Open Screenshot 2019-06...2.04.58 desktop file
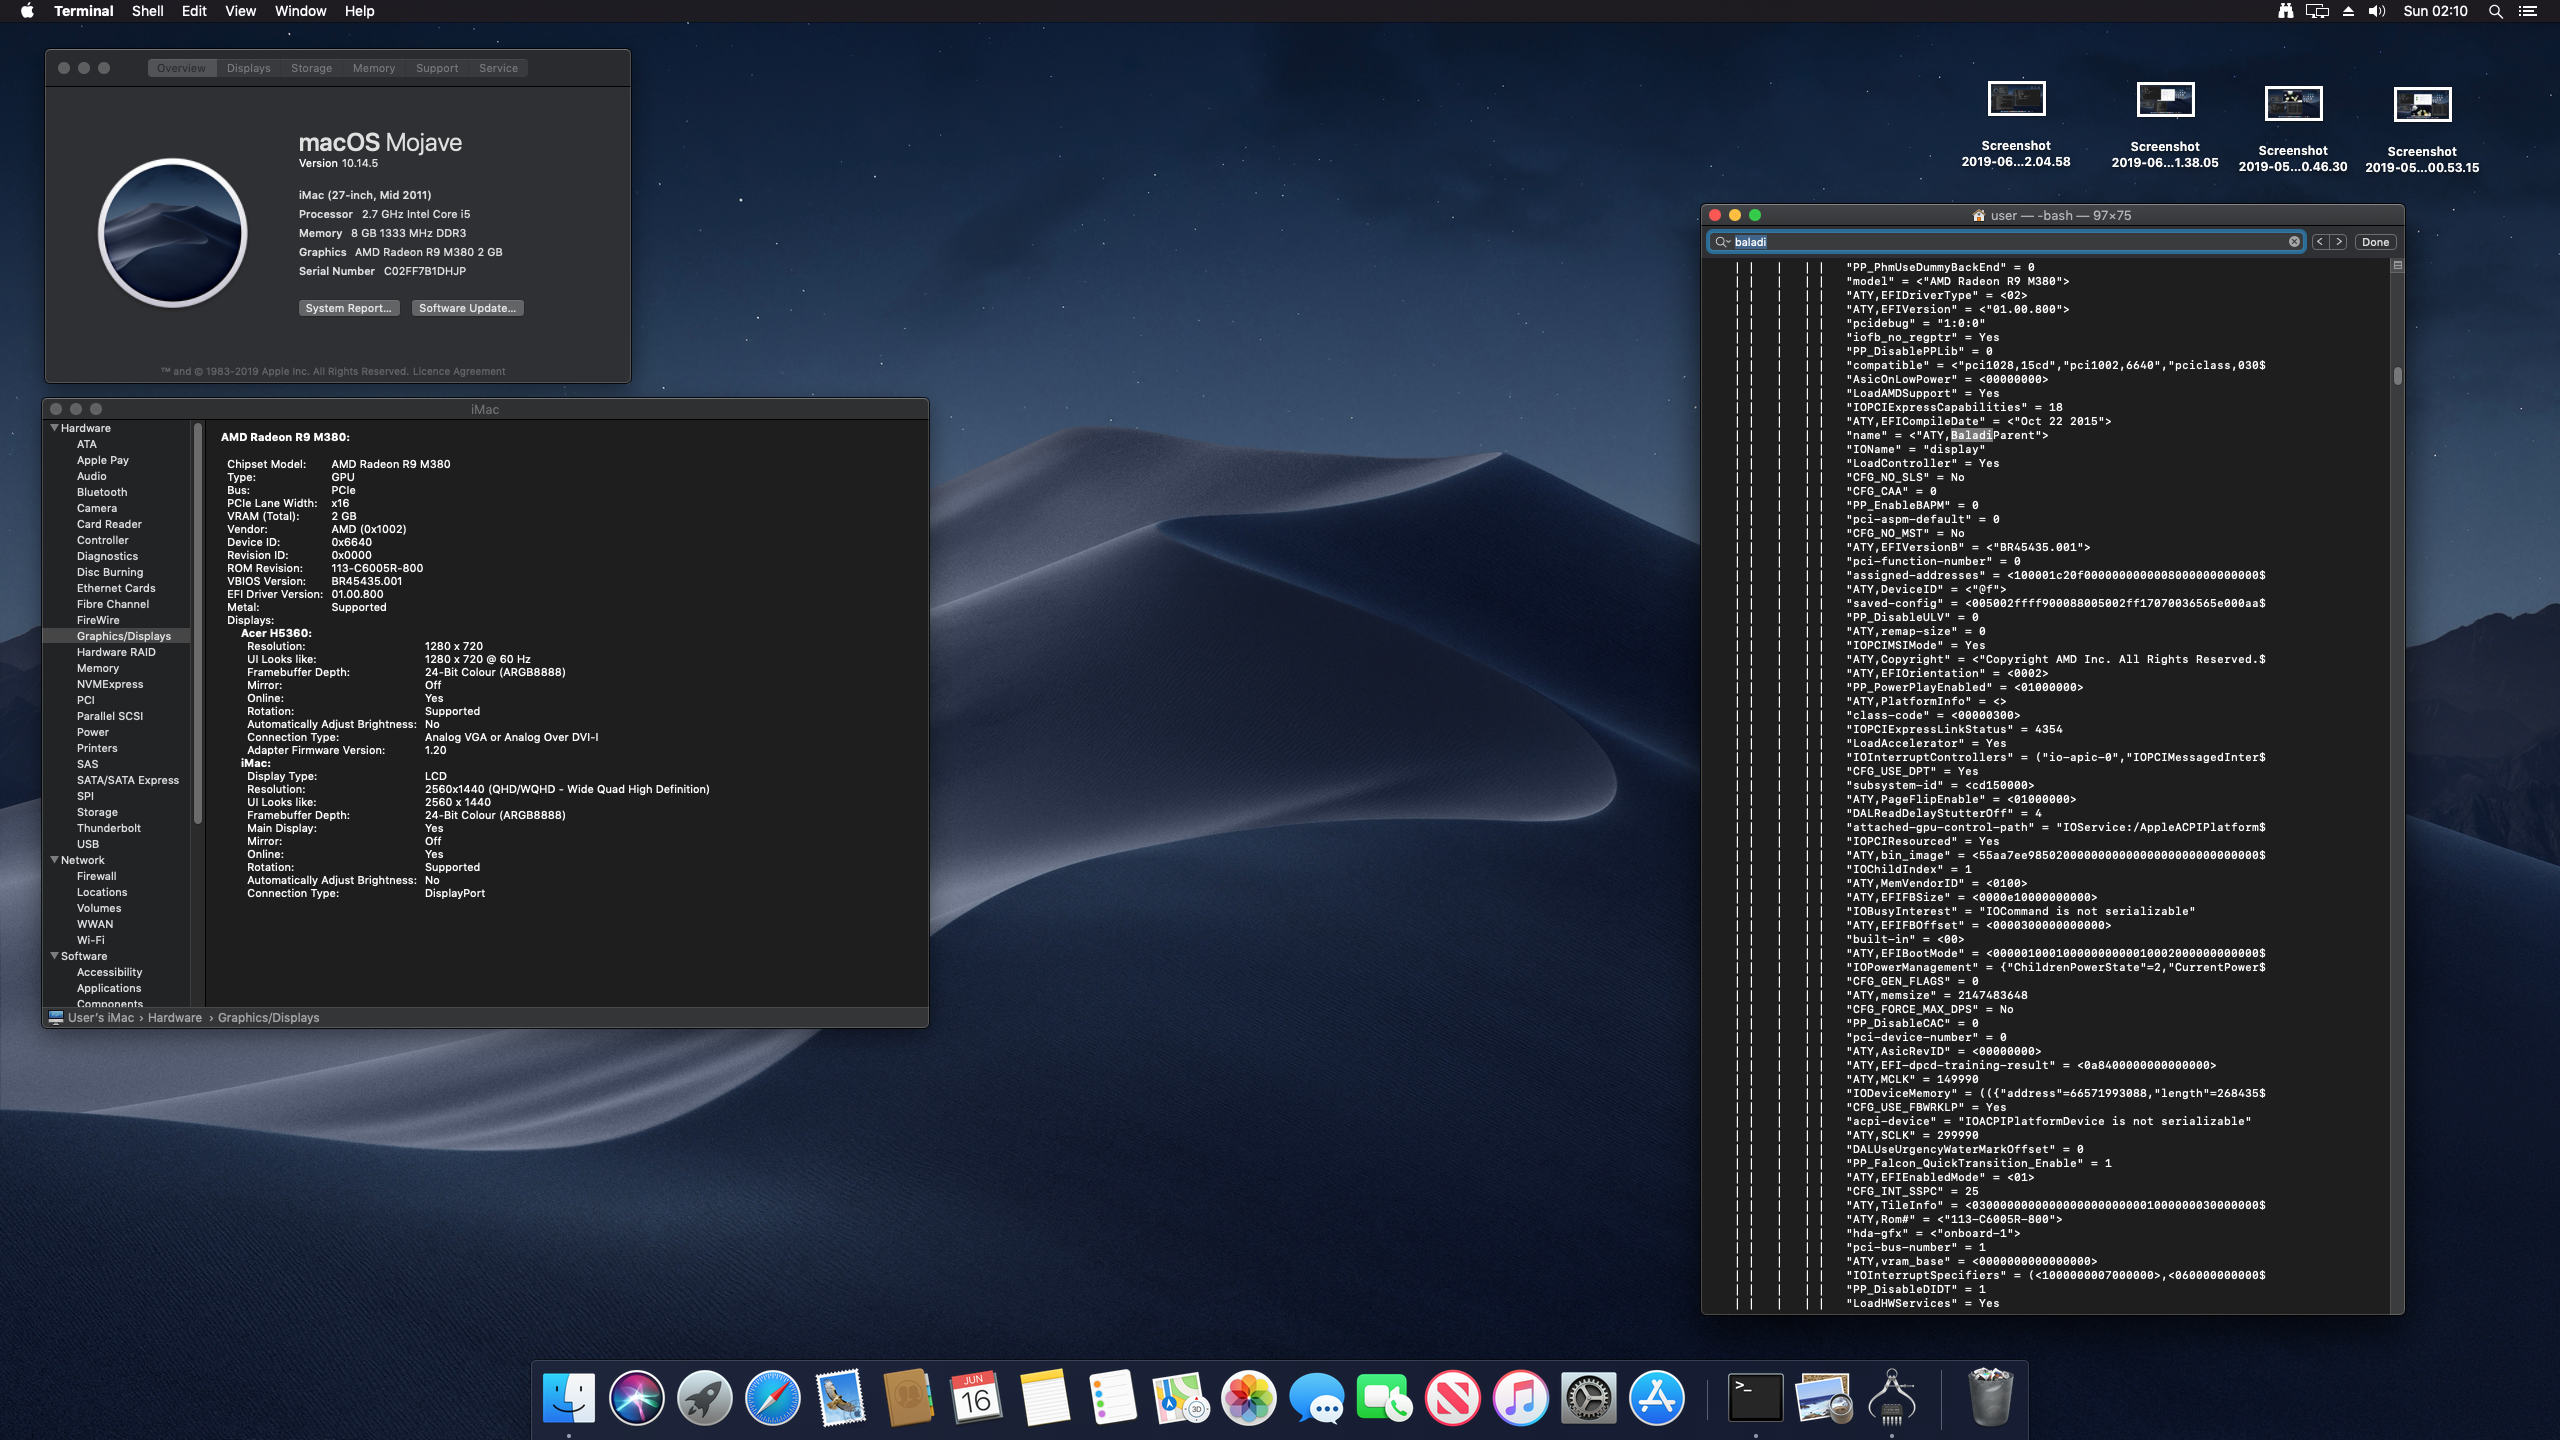Screen dimensions: 2560x1440 [x=2015, y=100]
